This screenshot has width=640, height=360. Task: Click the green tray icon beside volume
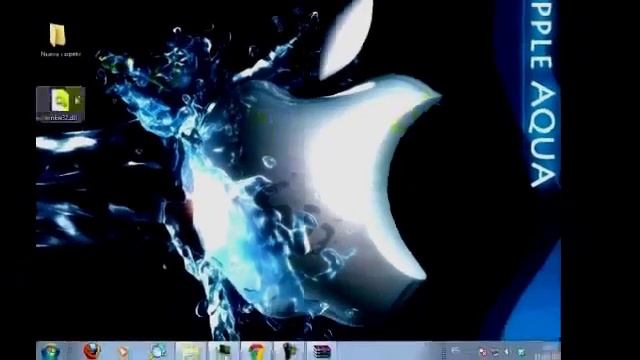521,352
